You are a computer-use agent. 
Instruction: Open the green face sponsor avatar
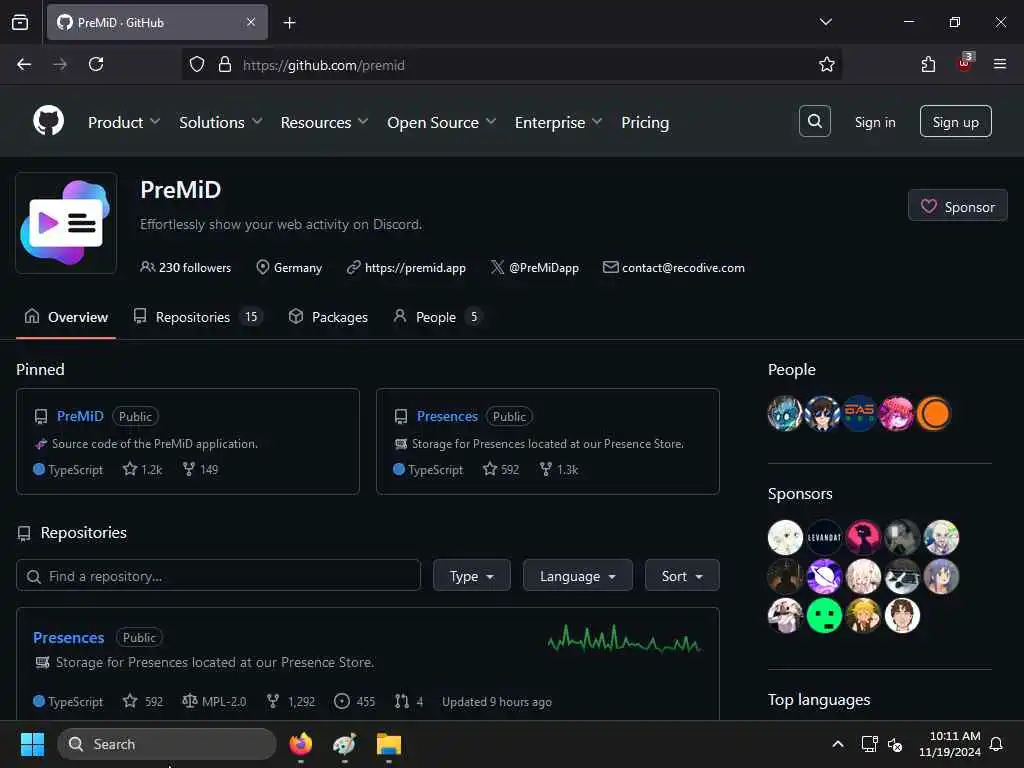tap(824, 616)
